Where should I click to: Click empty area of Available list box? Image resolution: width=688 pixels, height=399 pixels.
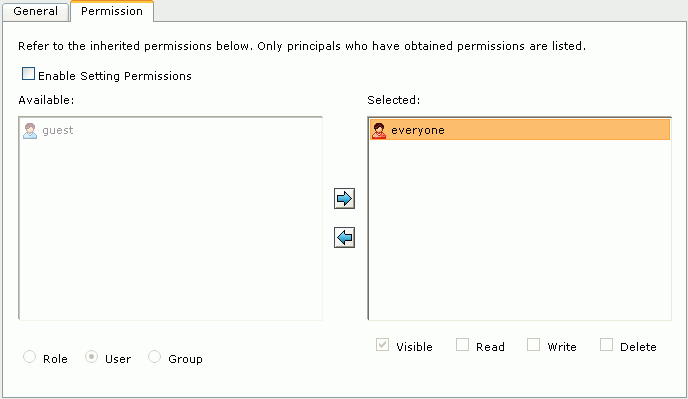tap(171, 228)
